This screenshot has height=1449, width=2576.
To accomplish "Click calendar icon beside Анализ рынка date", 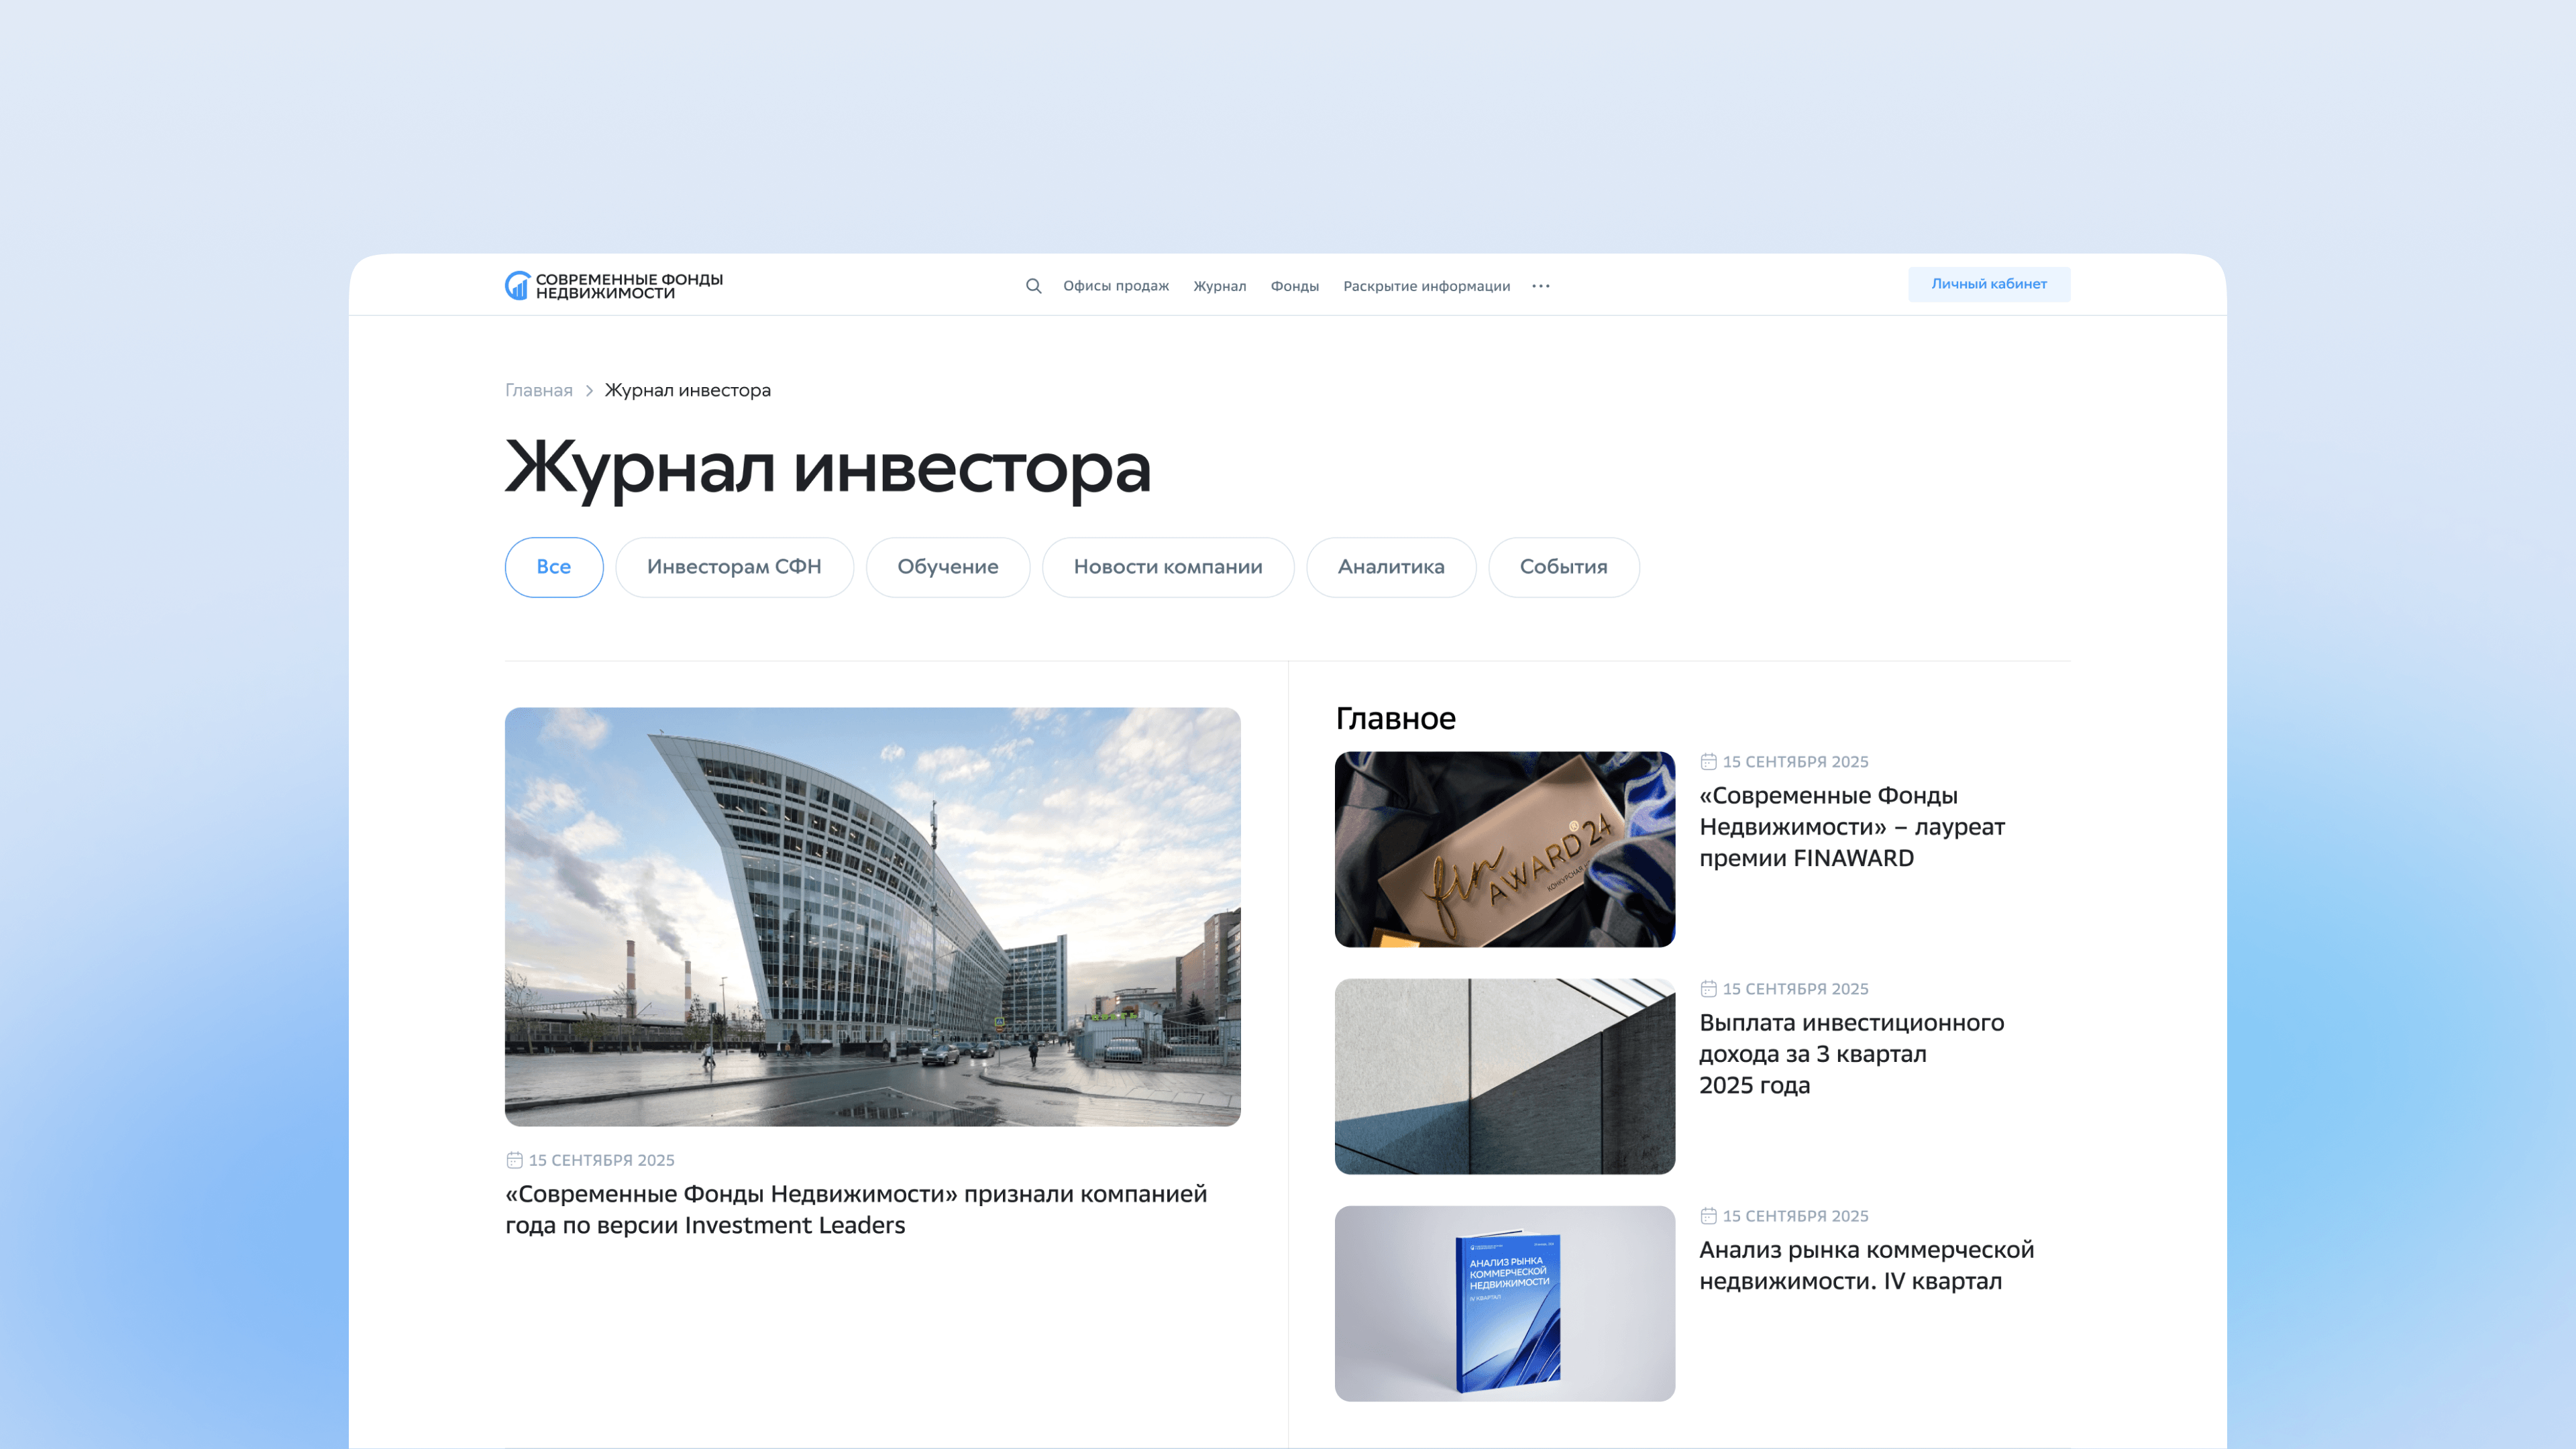I will click(1708, 1216).
